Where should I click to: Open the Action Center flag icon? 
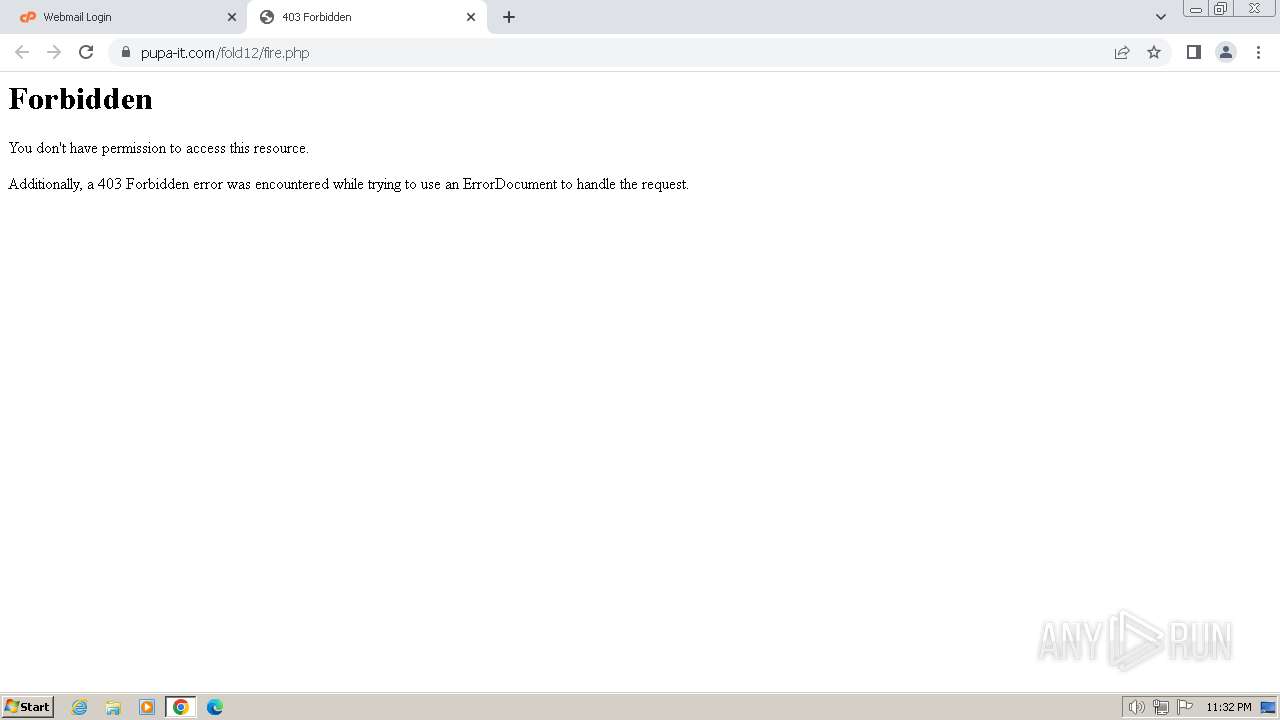[x=1185, y=707]
